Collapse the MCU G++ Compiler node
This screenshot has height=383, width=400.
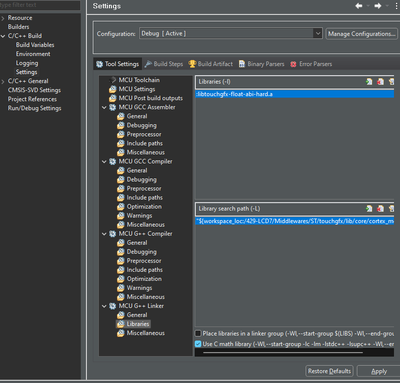pos(104,234)
